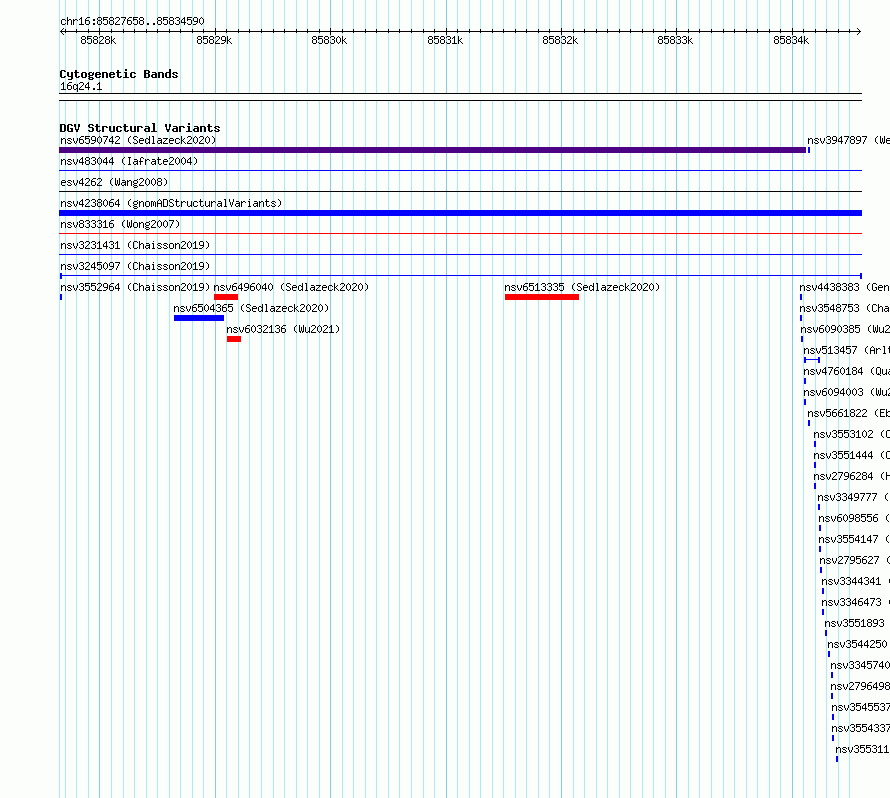Click the 85829k ruler position

click(214, 40)
